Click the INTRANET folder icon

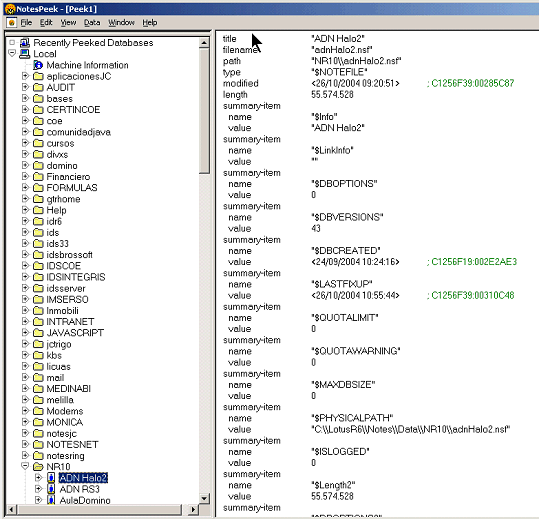click(x=38, y=322)
